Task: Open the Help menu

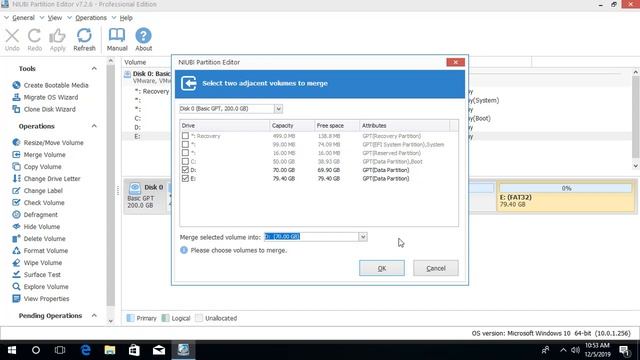Action: pos(126,18)
